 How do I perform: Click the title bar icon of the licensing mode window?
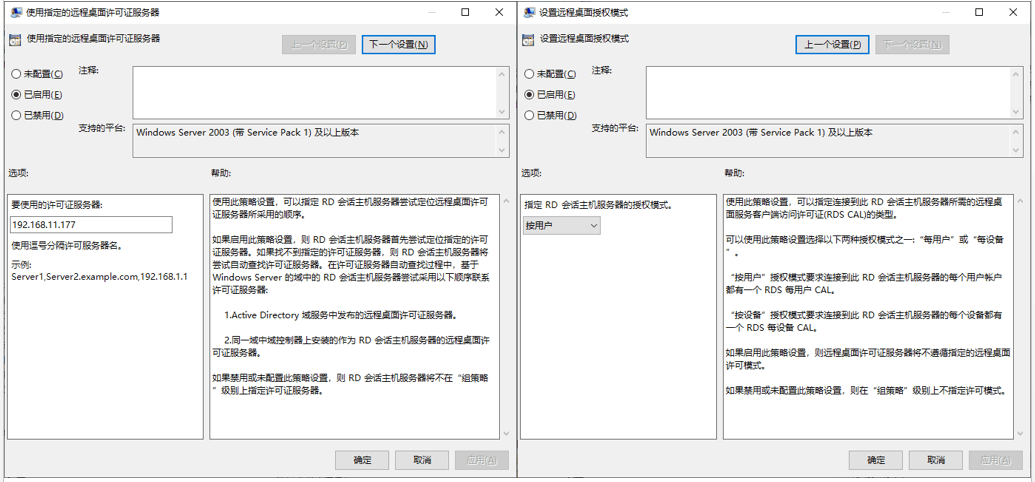point(529,12)
